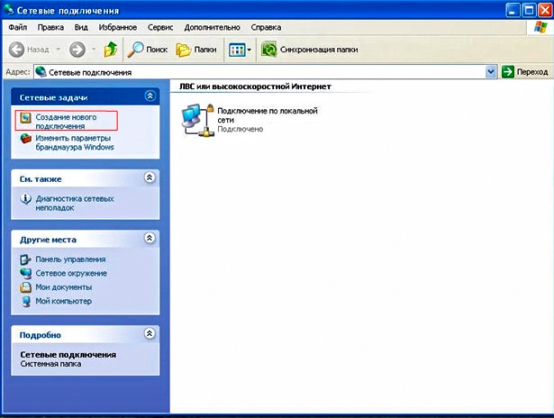The image size is (554, 418).
Task: Click the title bar window icon
Action: 9,9
